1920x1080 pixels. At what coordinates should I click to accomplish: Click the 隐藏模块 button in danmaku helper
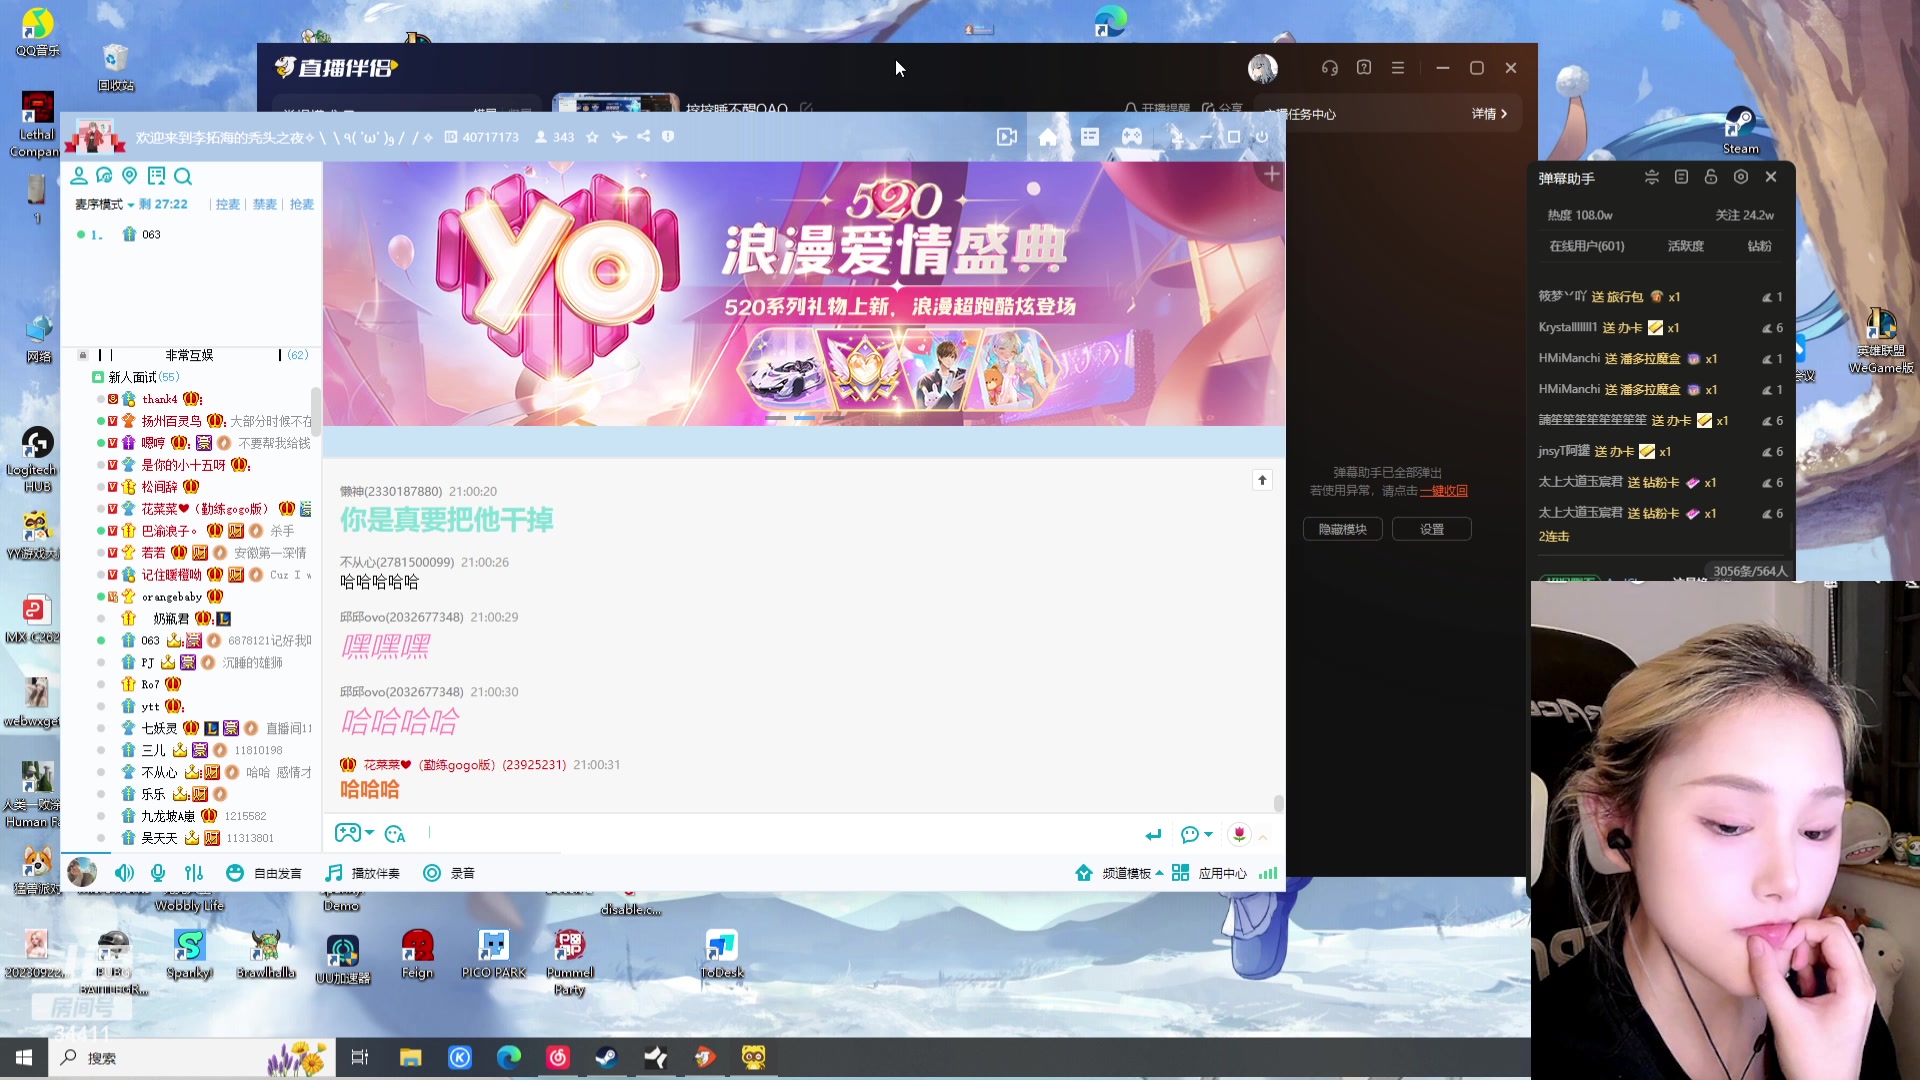(x=1342, y=528)
